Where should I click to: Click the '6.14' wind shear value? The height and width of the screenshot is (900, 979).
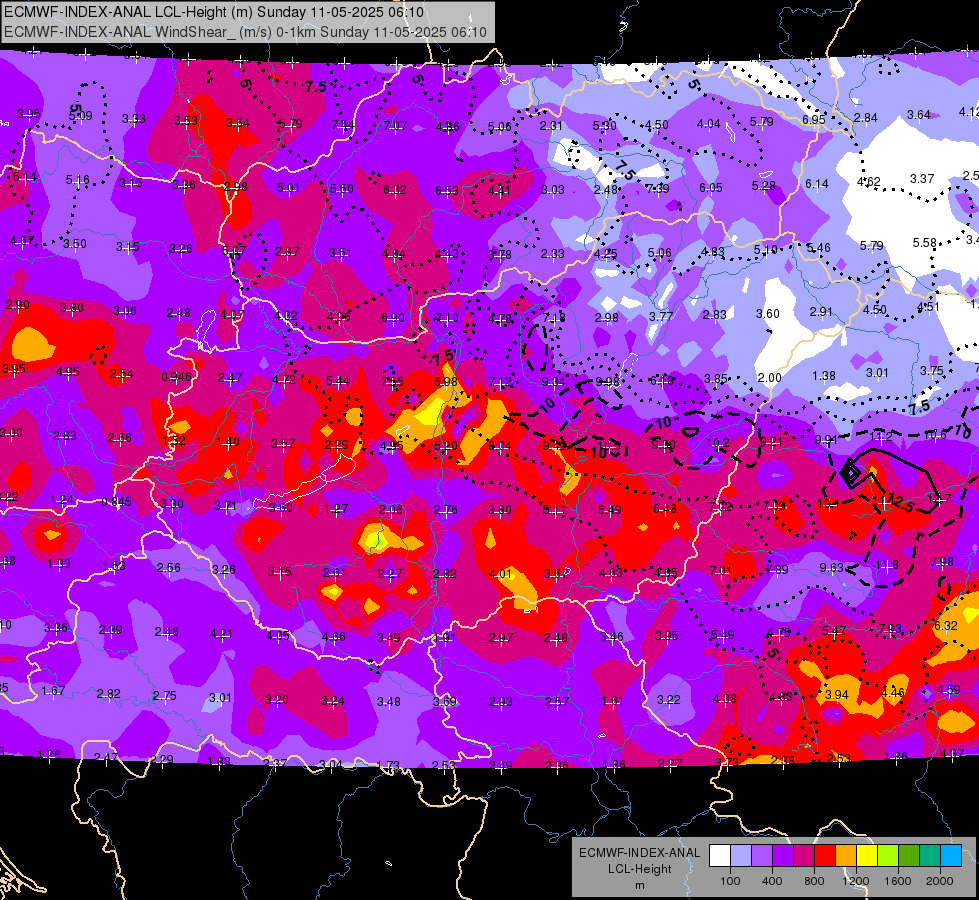click(817, 184)
